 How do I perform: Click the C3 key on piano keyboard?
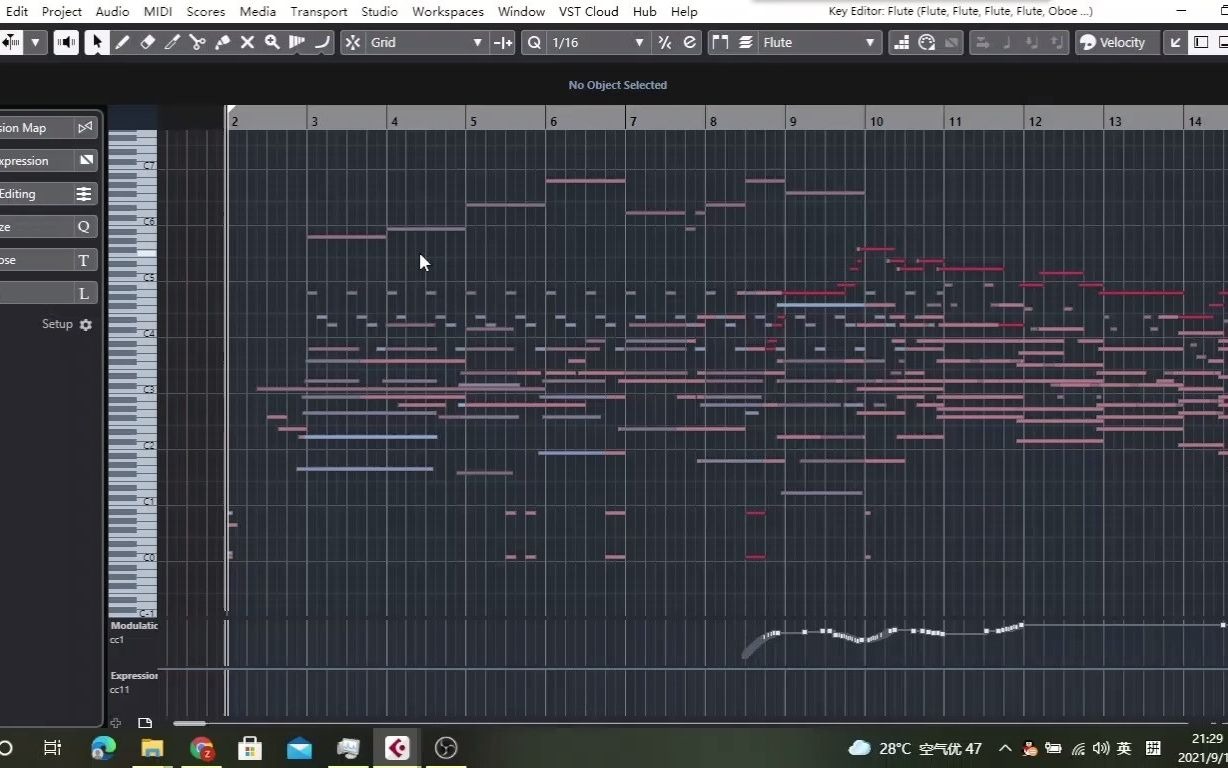coord(132,389)
